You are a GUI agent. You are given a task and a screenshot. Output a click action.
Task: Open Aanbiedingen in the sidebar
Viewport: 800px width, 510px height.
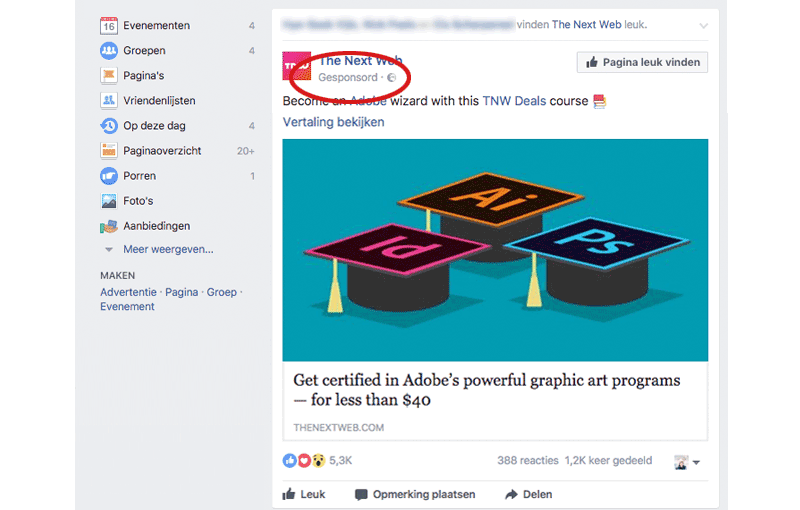(157, 226)
